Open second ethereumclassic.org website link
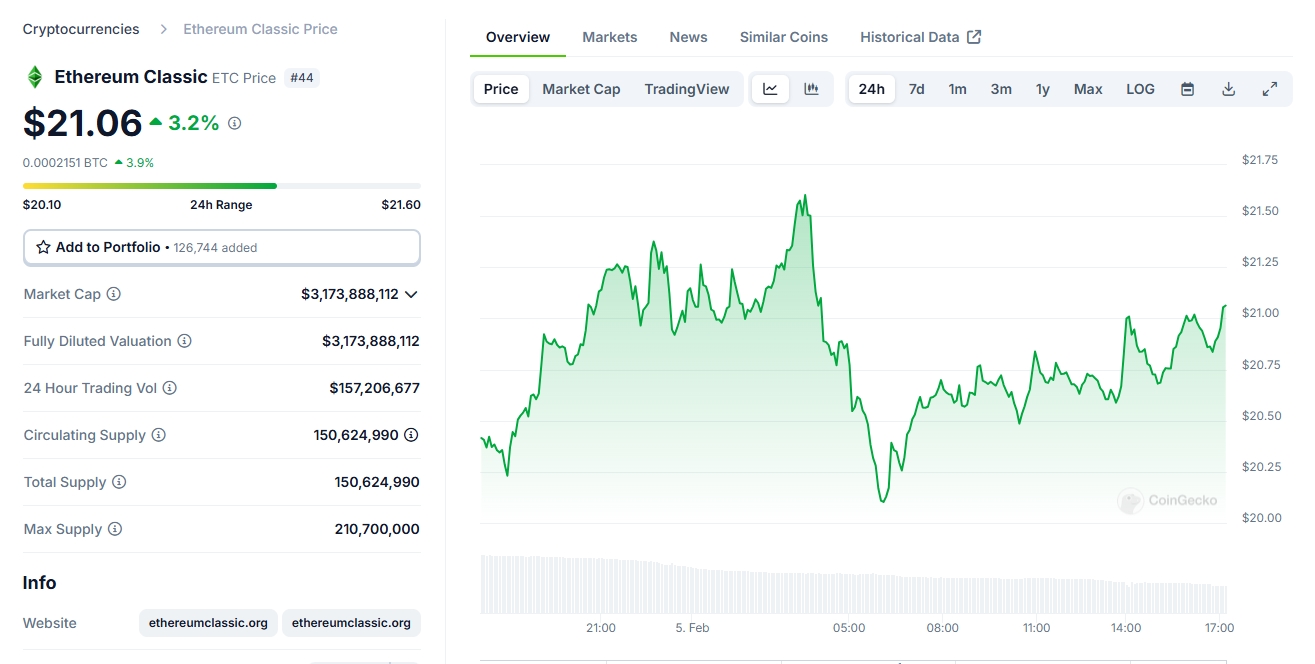This screenshot has width=1315, height=664. 351,623
